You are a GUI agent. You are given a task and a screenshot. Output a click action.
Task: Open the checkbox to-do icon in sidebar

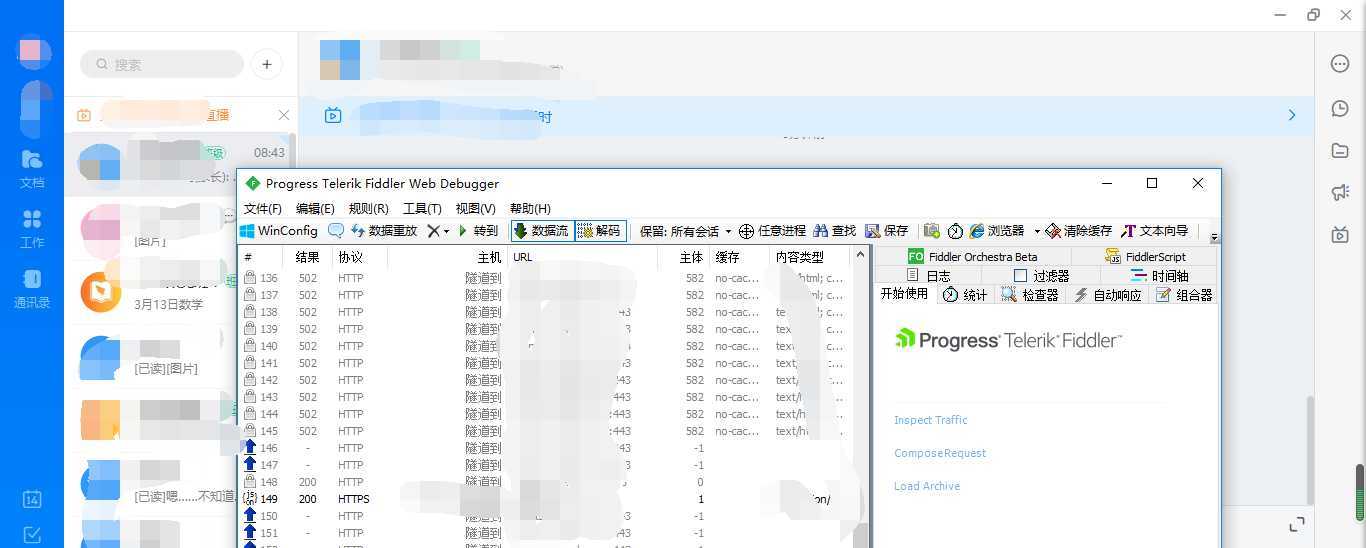point(32,534)
